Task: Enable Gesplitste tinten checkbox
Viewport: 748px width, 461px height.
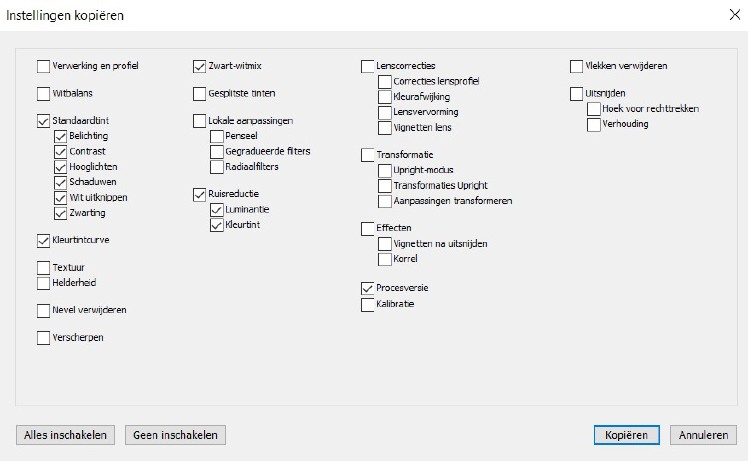Action: tap(199, 94)
